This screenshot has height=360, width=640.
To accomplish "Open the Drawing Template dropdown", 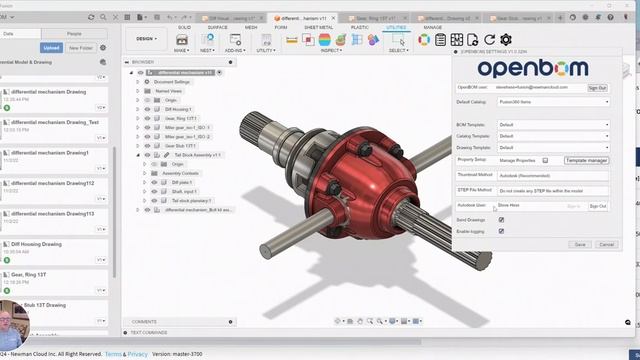I will coord(553,147).
